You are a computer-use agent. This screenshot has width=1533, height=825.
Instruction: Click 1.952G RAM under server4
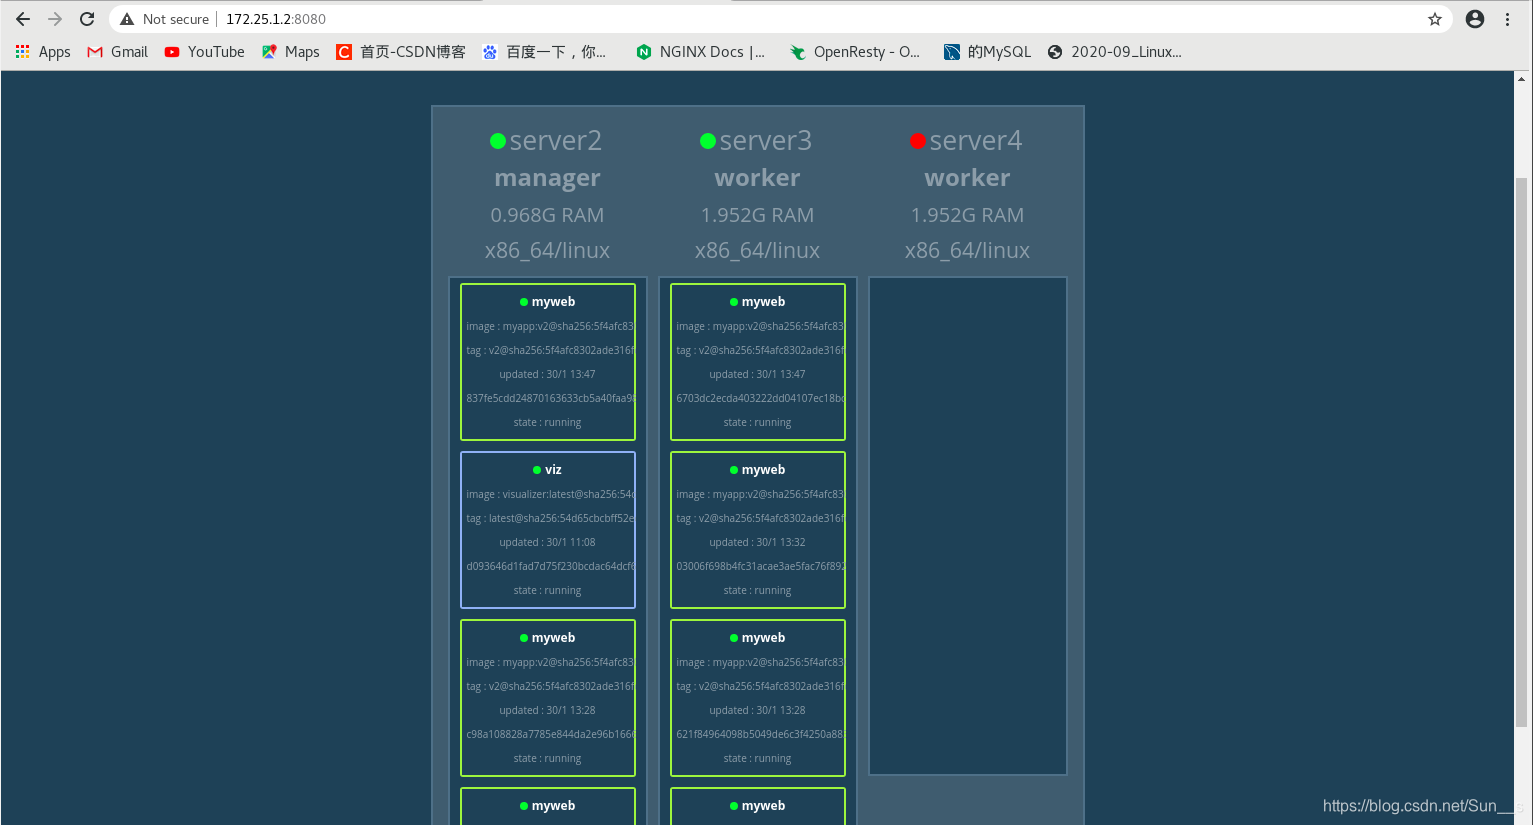pyautogui.click(x=967, y=215)
